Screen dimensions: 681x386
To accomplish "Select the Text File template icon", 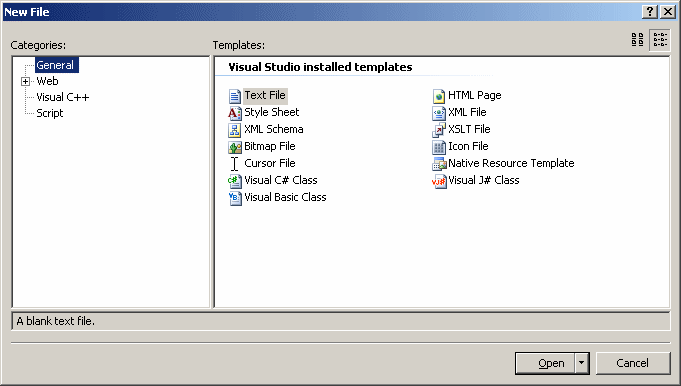I will (235, 96).
